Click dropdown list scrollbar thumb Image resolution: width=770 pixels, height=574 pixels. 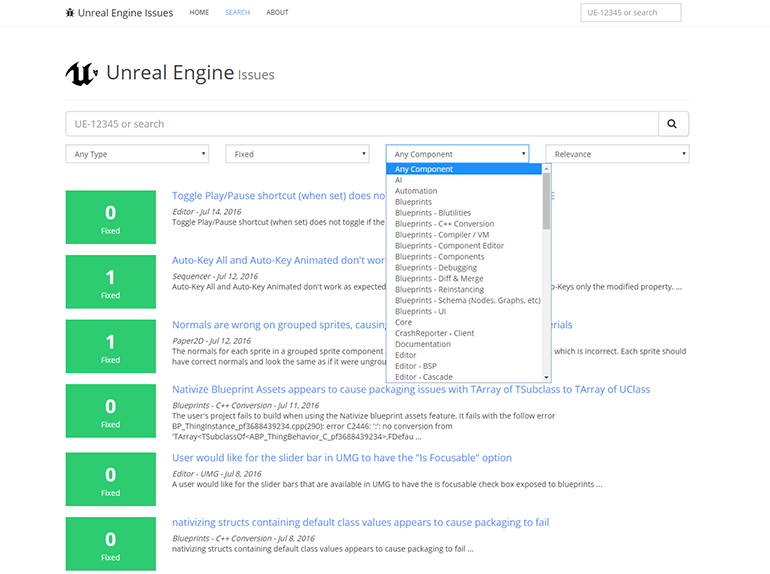click(x=546, y=201)
